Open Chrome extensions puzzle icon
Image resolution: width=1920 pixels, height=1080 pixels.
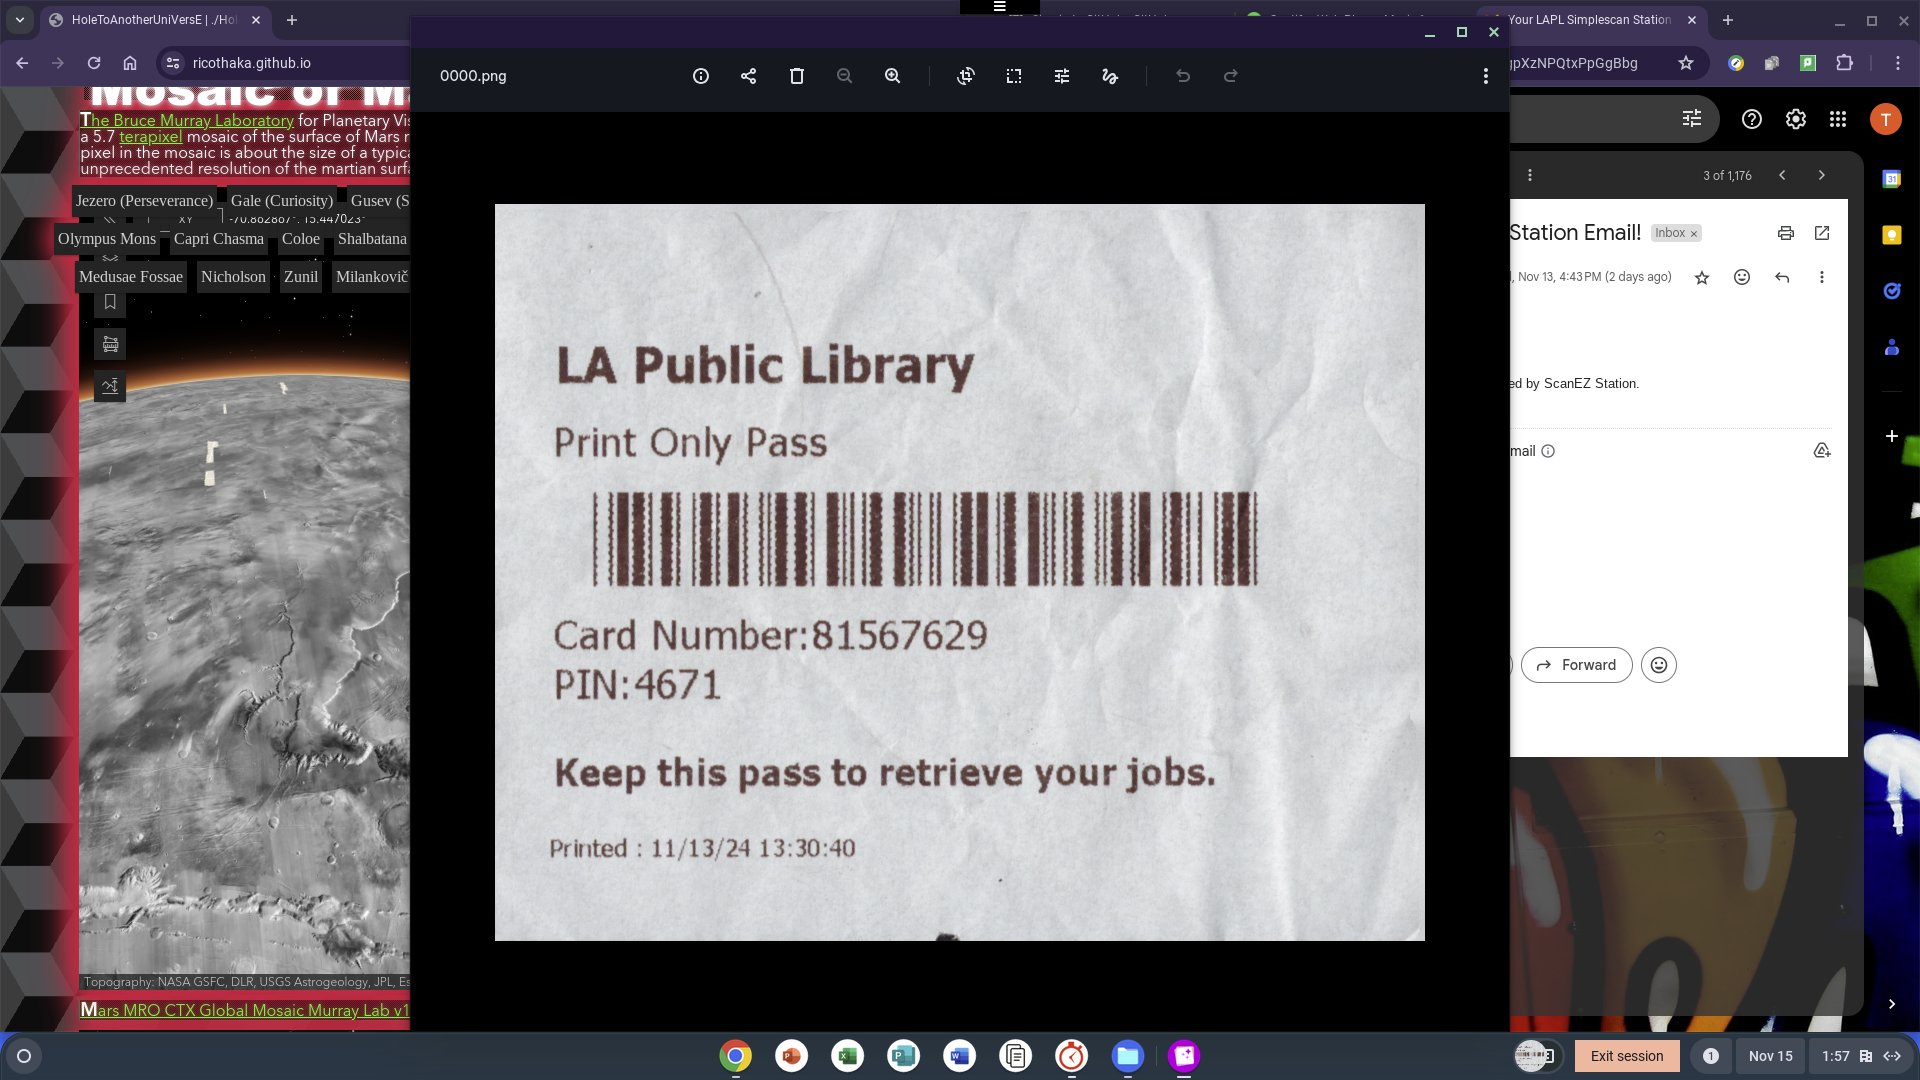1845,63
